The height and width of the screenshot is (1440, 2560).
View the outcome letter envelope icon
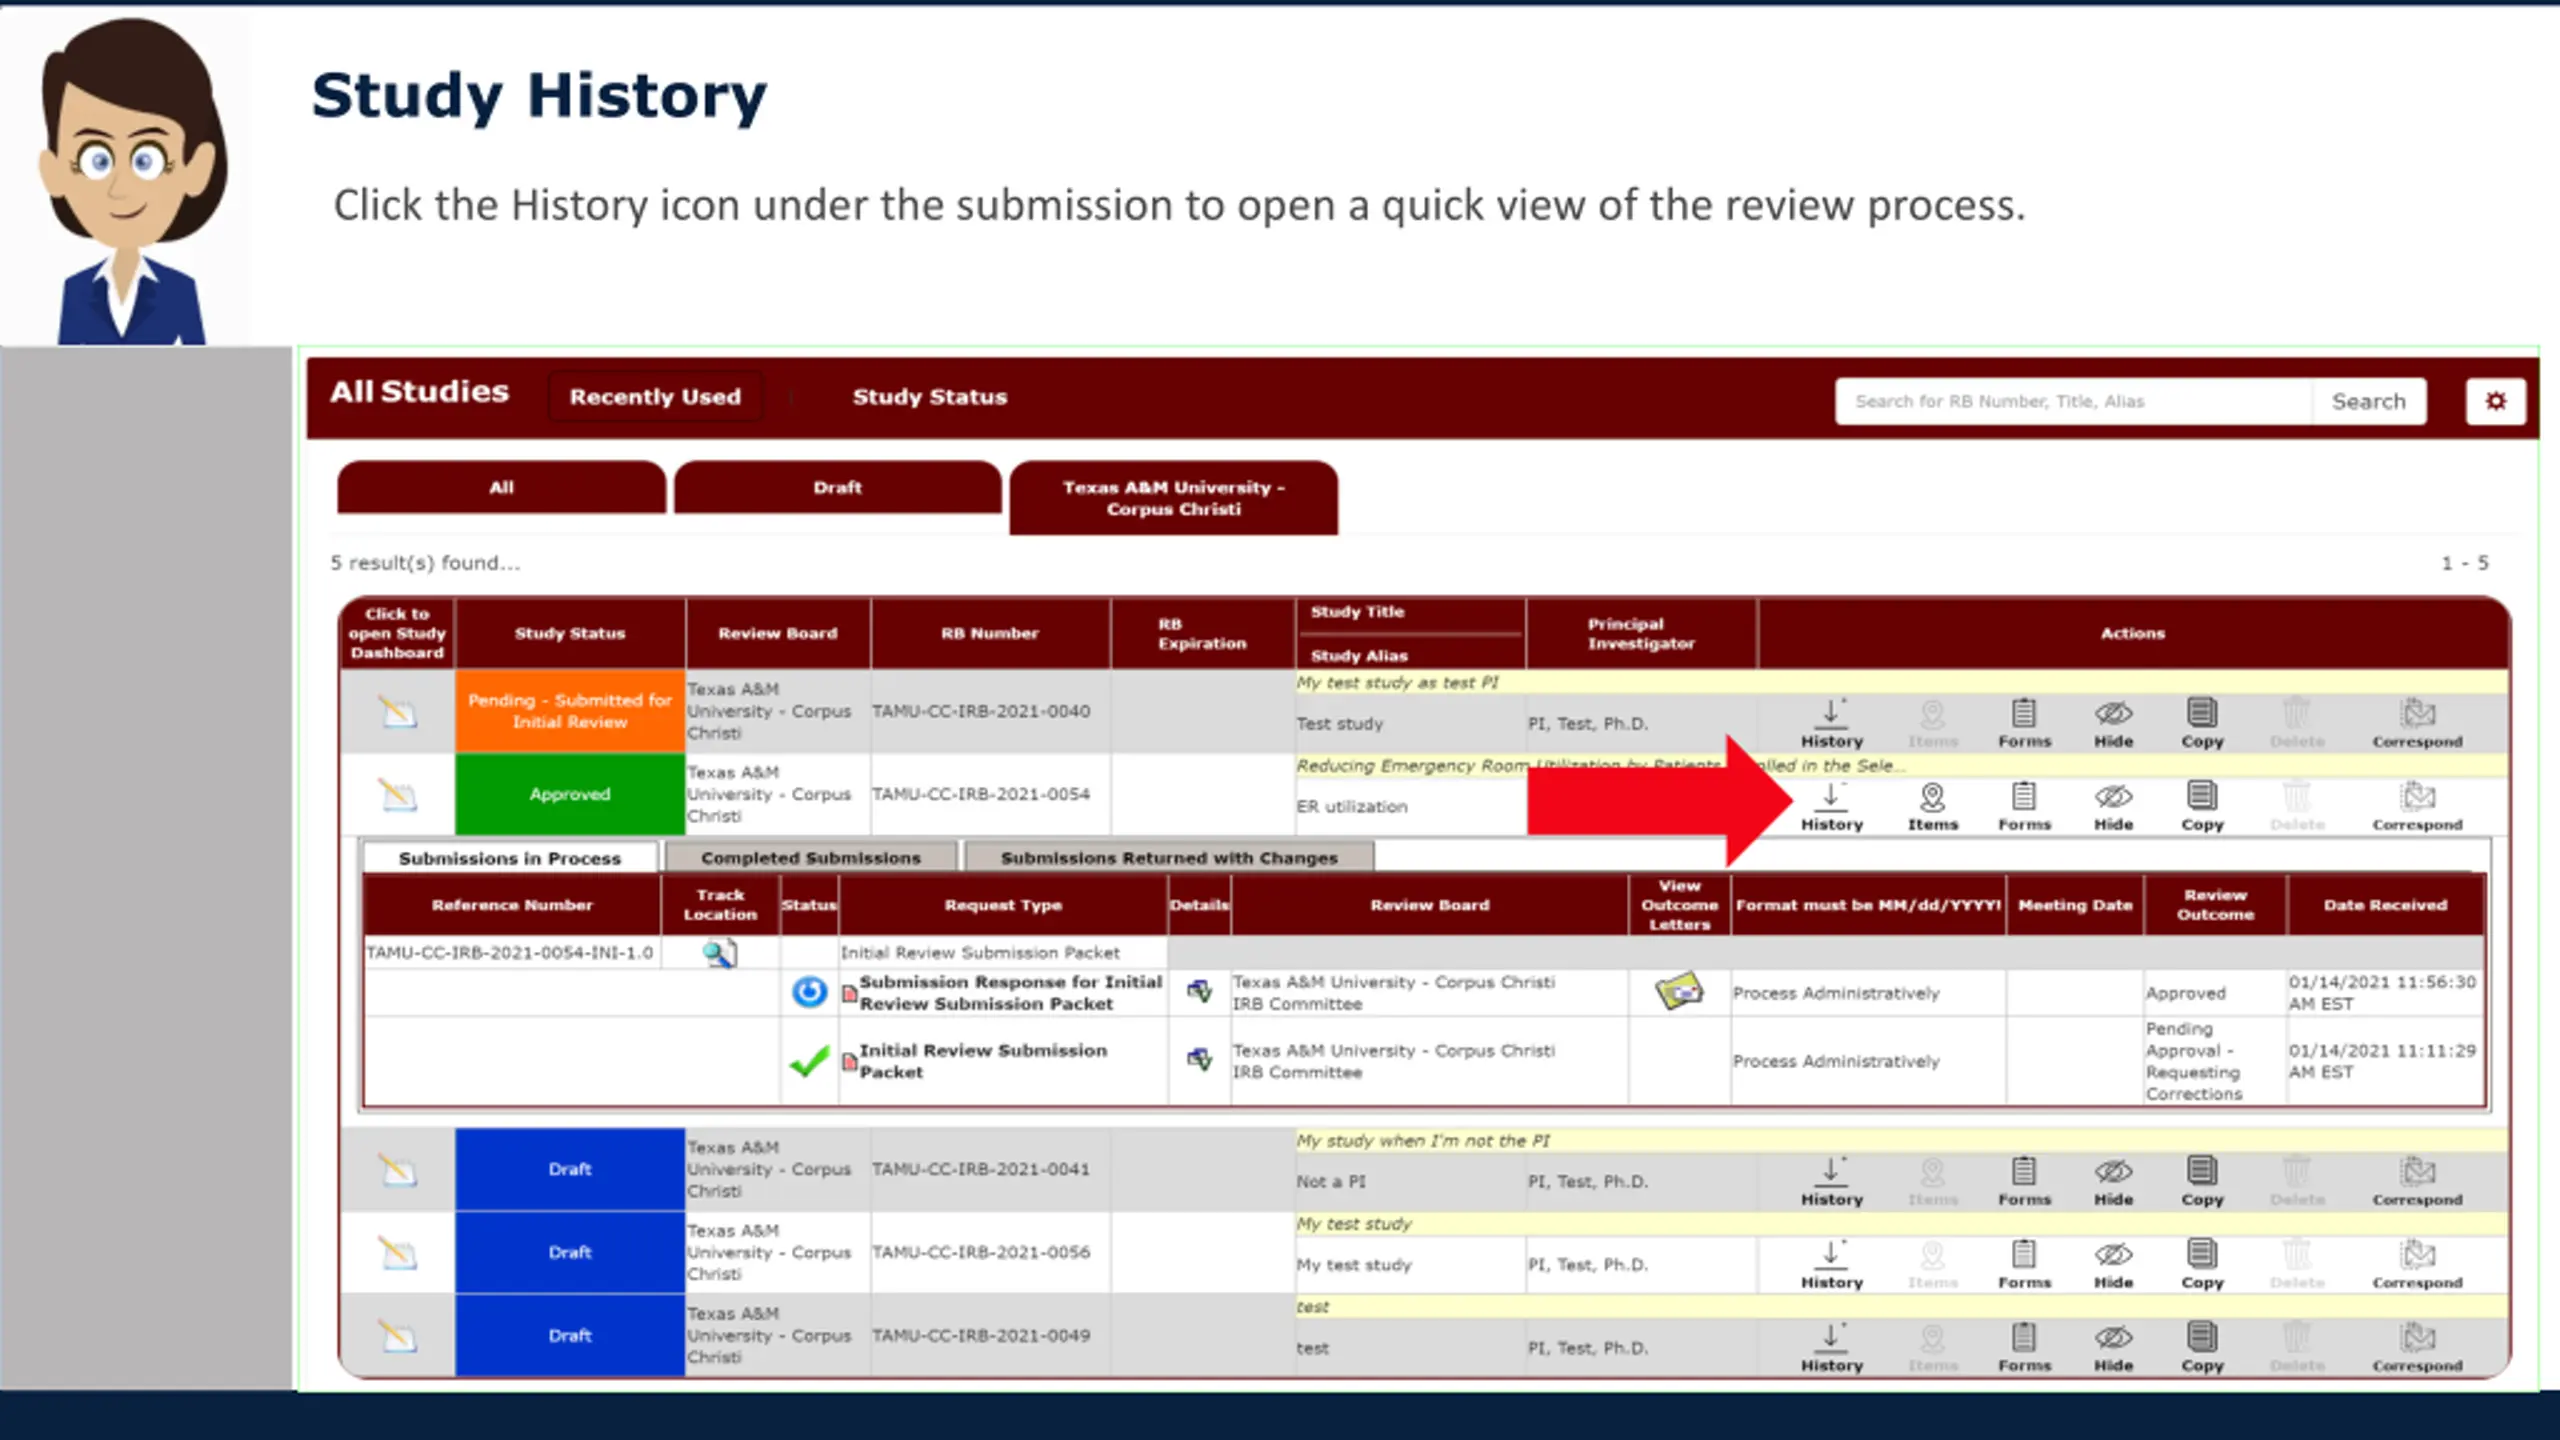(1679, 992)
